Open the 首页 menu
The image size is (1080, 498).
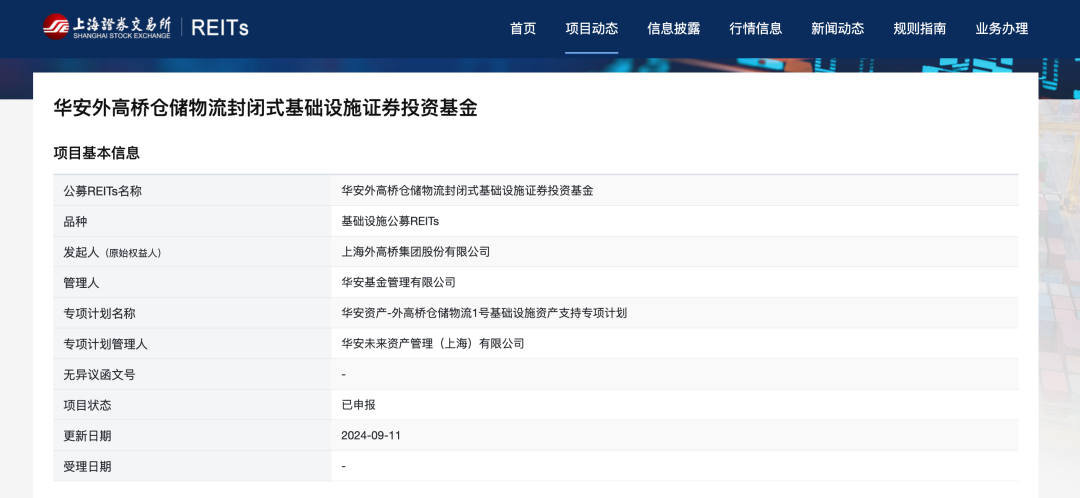[523, 28]
